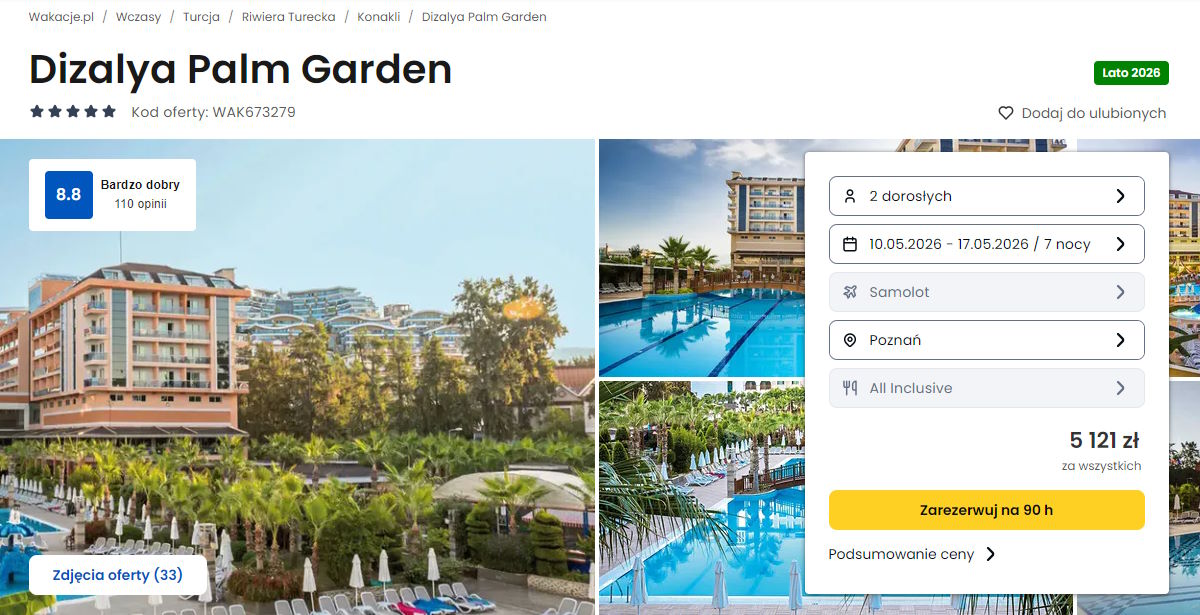The width and height of the screenshot is (1200, 615).
Task: Click Zarezerwuj na 90 h button
Action: [x=986, y=510]
